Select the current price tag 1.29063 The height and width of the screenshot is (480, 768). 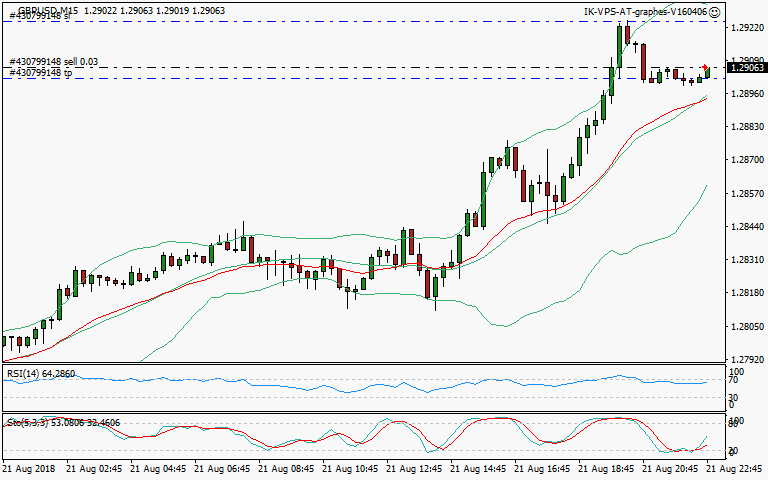tap(747, 68)
